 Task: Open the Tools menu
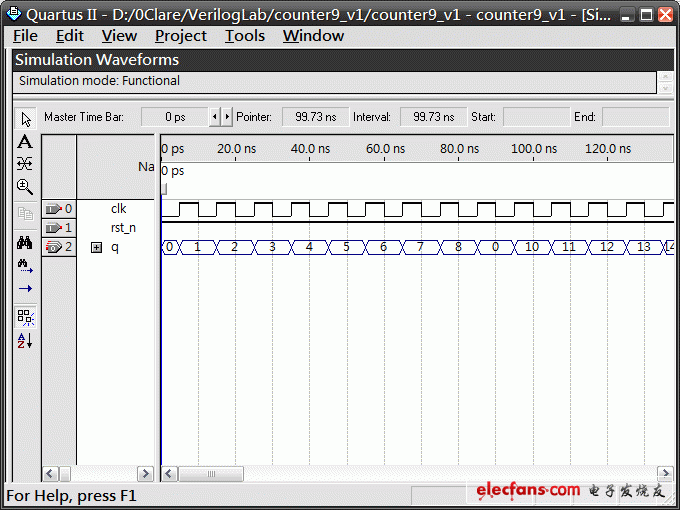244,36
